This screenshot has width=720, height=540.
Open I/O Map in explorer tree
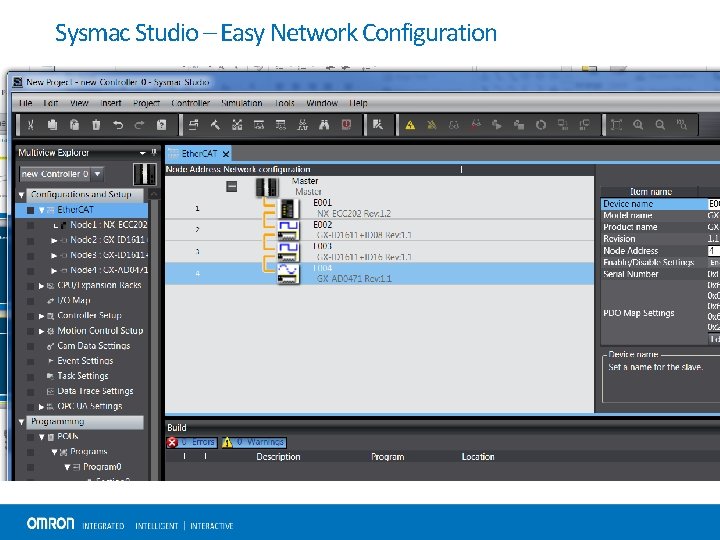click(73, 300)
